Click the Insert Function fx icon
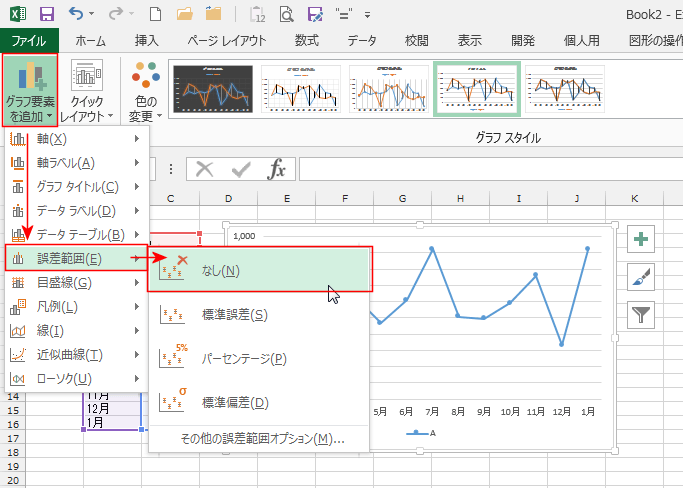The height and width of the screenshot is (488, 683). [276, 169]
